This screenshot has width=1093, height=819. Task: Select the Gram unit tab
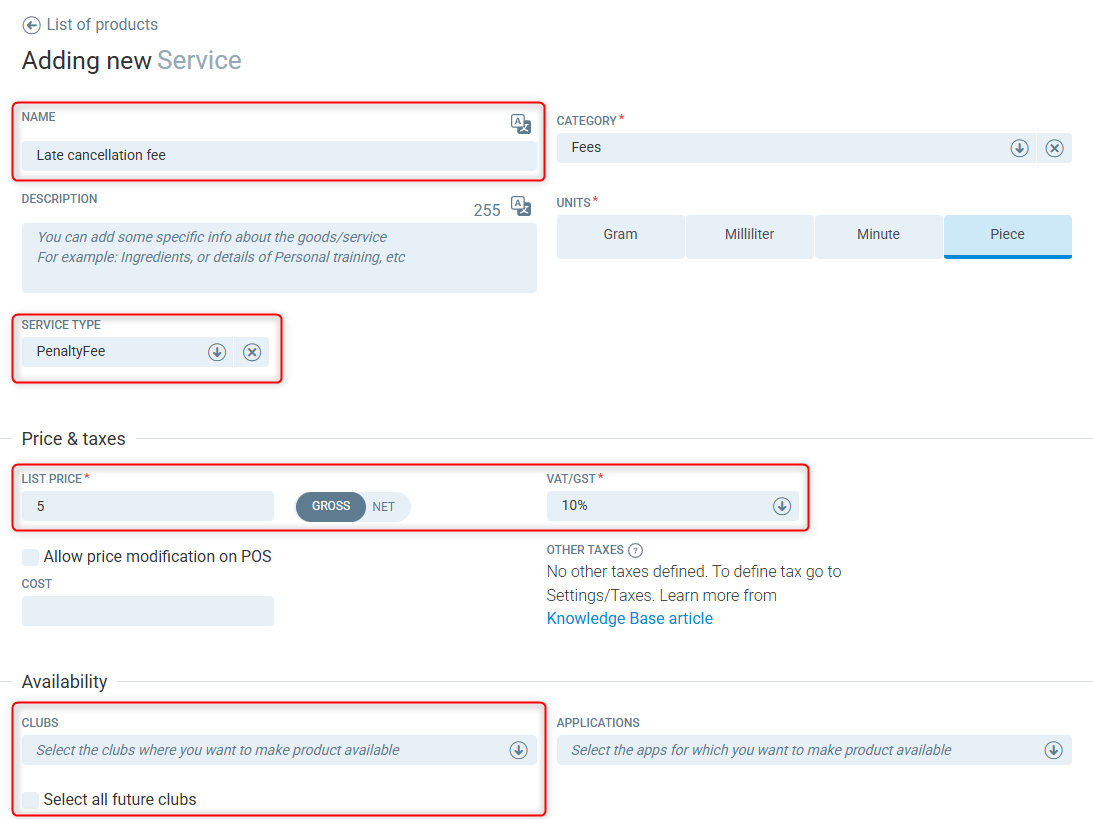620,235
